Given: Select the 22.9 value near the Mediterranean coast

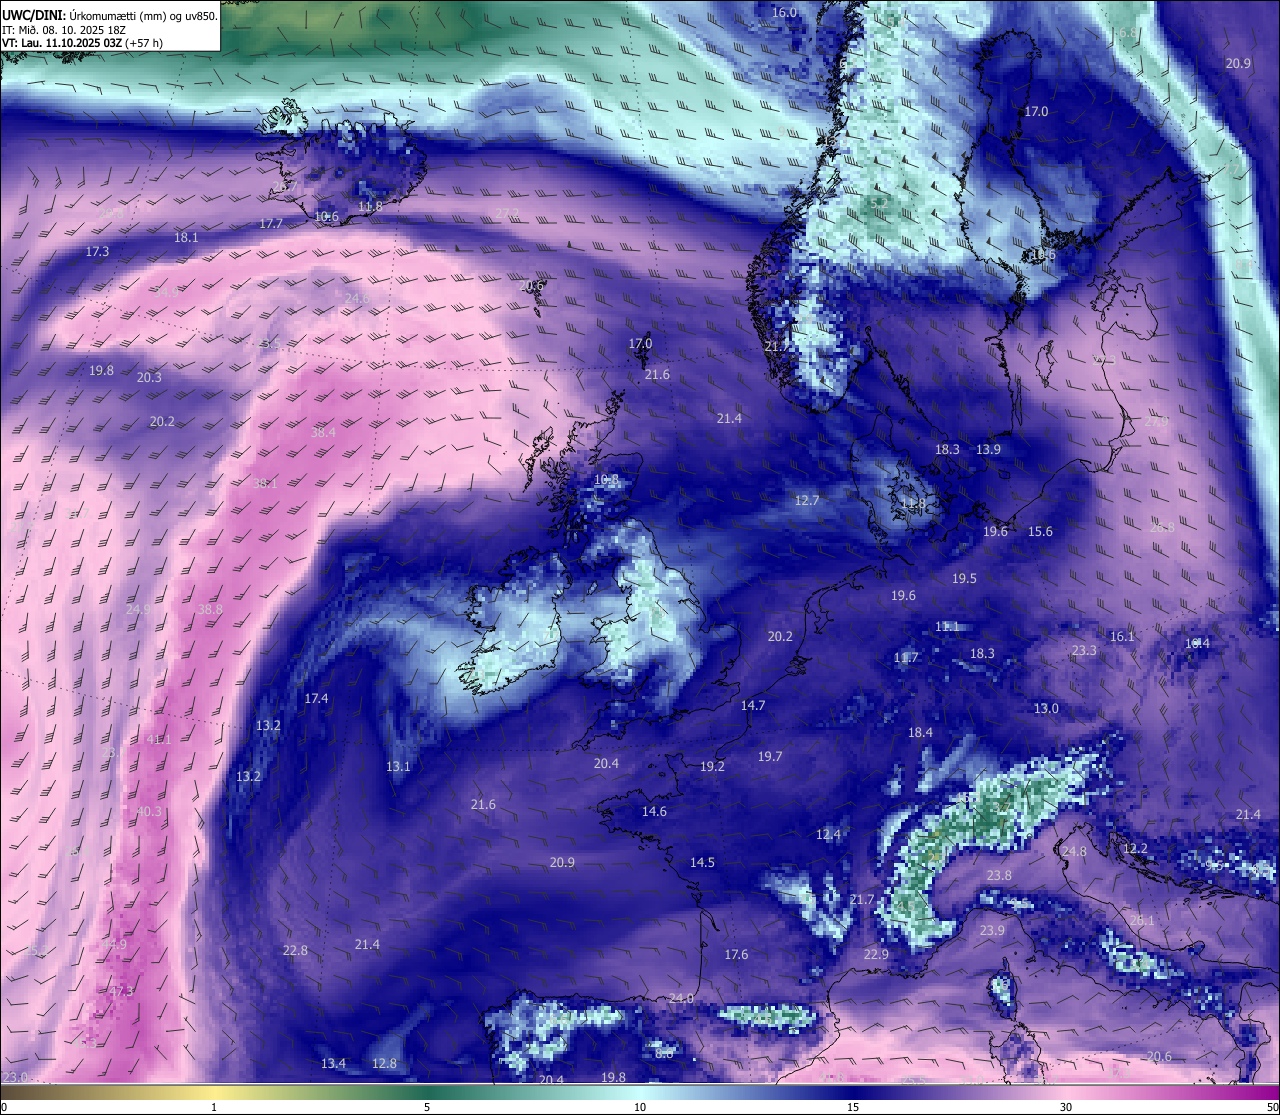Looking at the screenshot, I should pyautogui.click(x=876, y=954).
